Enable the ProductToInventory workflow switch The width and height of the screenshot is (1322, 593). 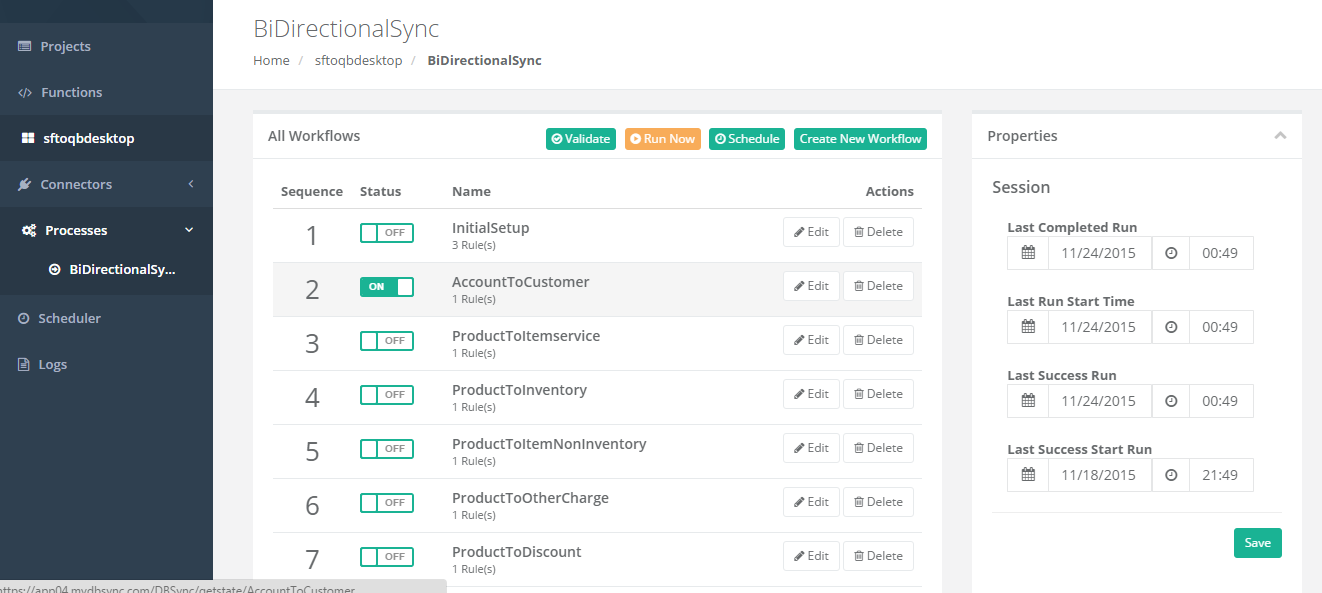(386, 395)
